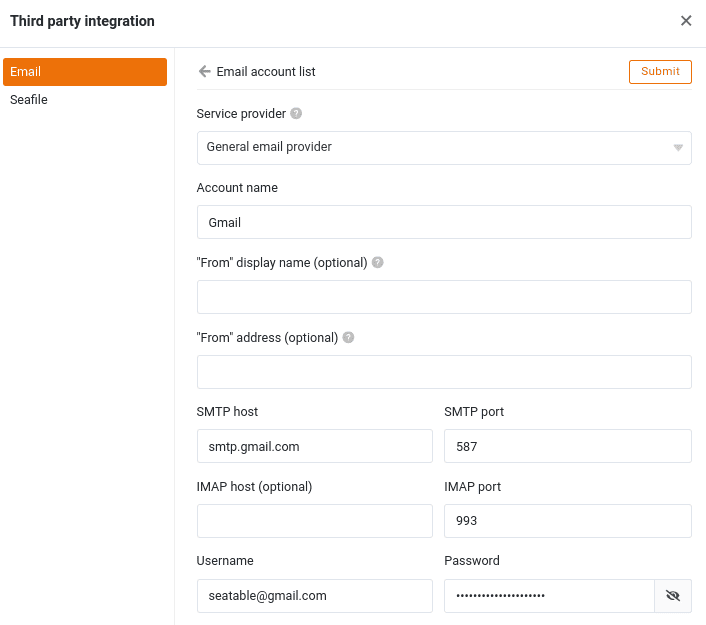
Task: Click the Account name field
Action: coord(444,222)
